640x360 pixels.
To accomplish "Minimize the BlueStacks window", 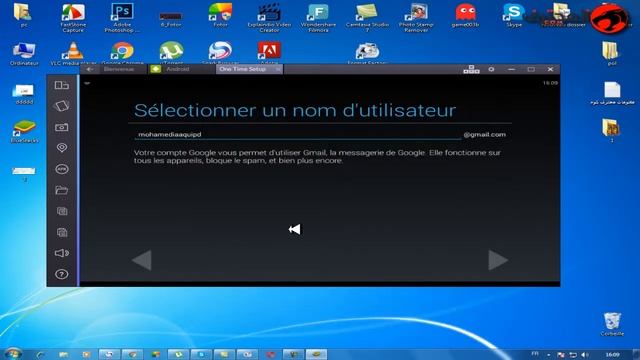I will tap(511, 69).
